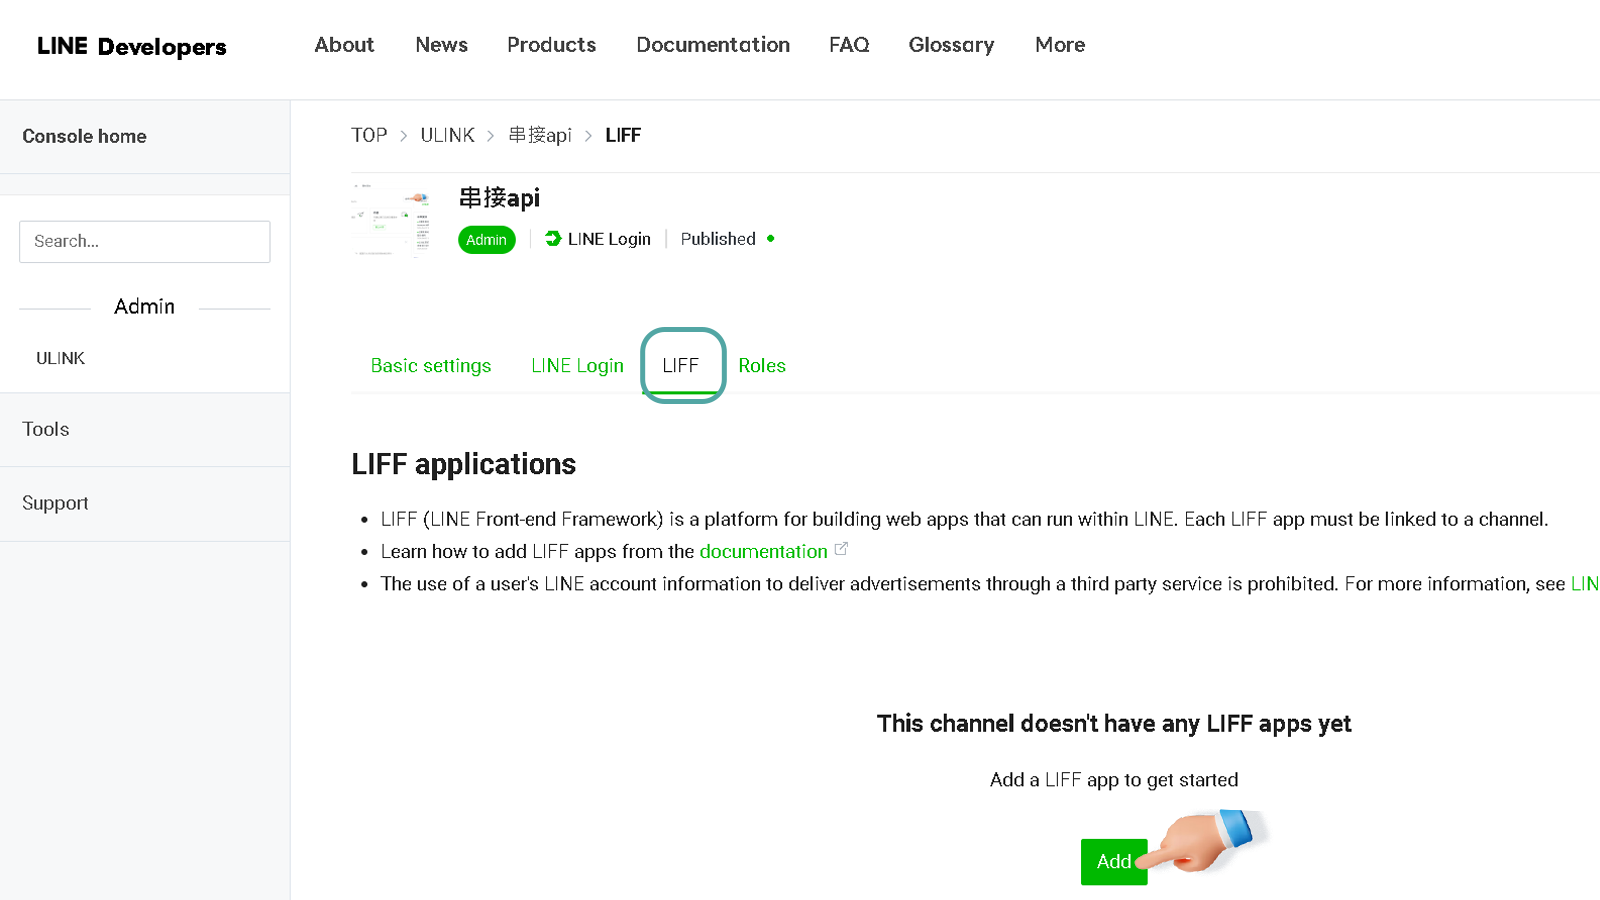Click the Add button for LIFF app

pos(1114,862)
